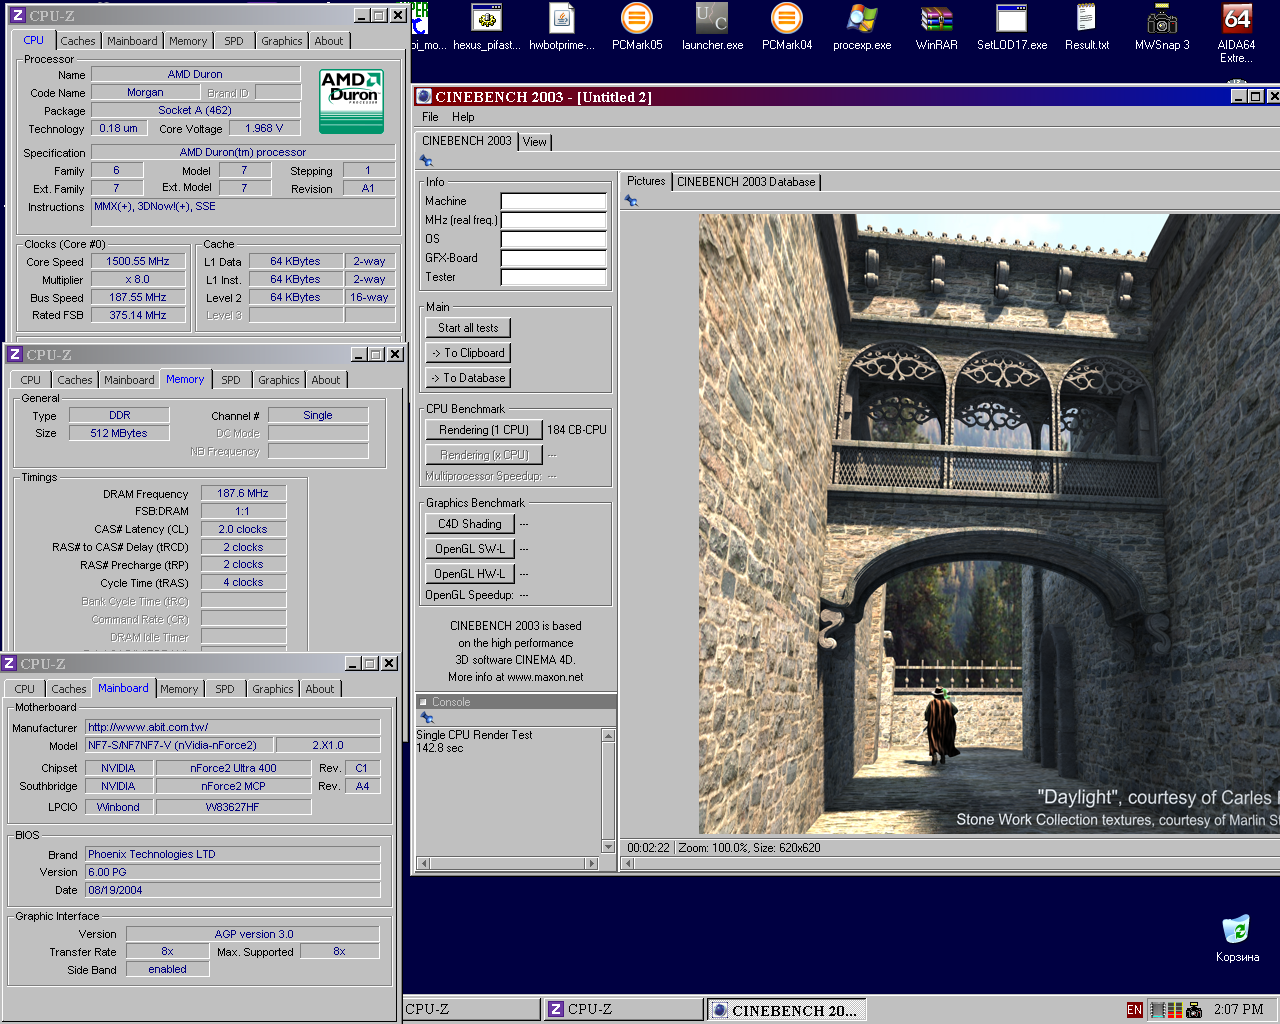Viewport: 1280px width, 1024px height.
Task: Click the taskbar clock 2:07 PM
Action: [x=1239, y=1010]
